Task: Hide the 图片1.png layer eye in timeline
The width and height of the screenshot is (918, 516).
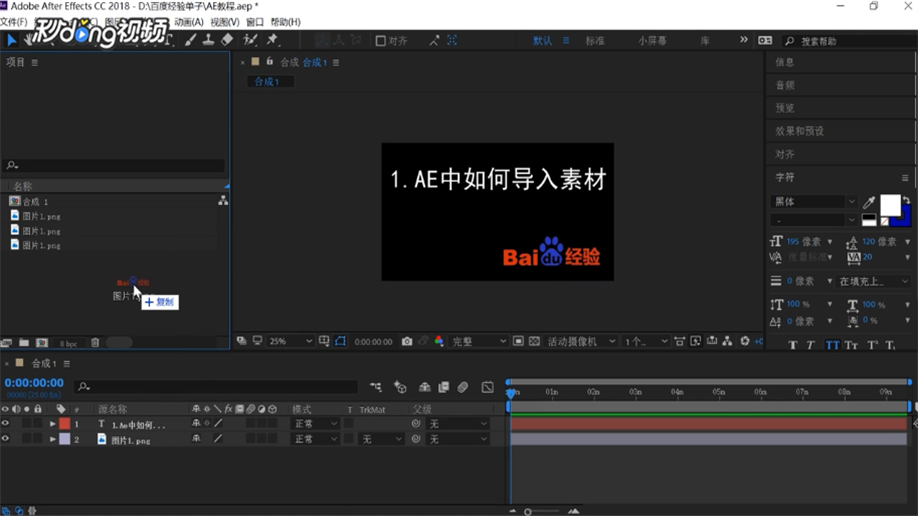Action: click(x=5, y=439)
